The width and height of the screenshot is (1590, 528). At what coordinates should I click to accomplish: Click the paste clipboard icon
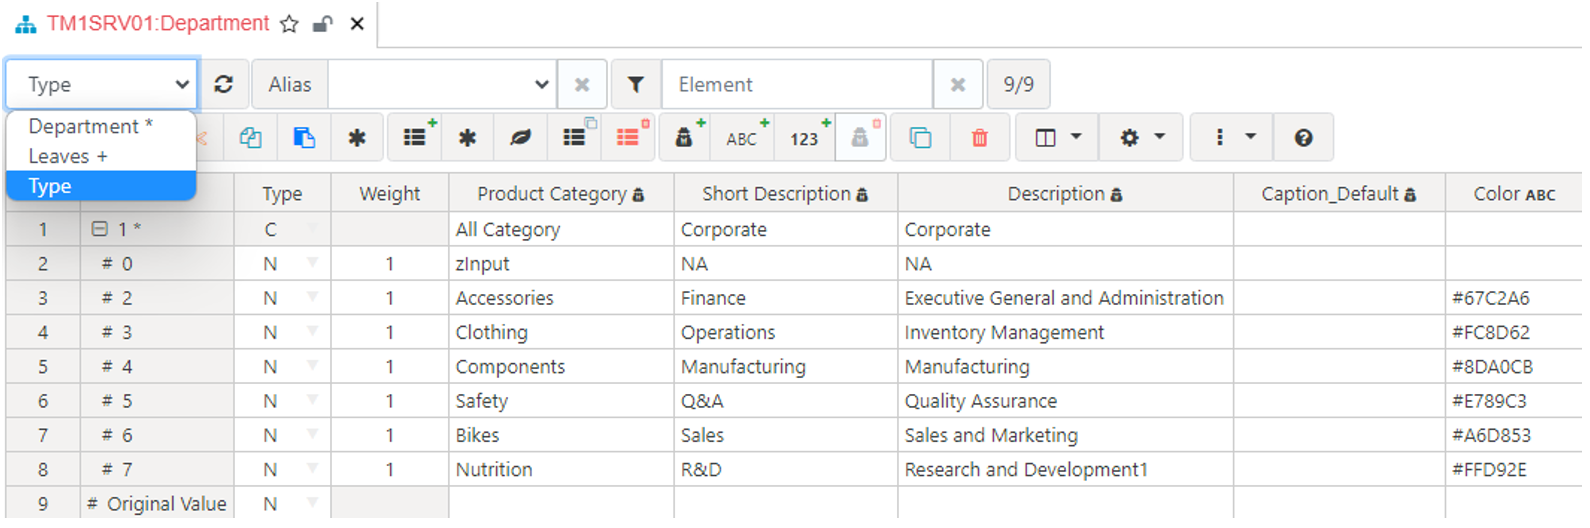(304, 138)
